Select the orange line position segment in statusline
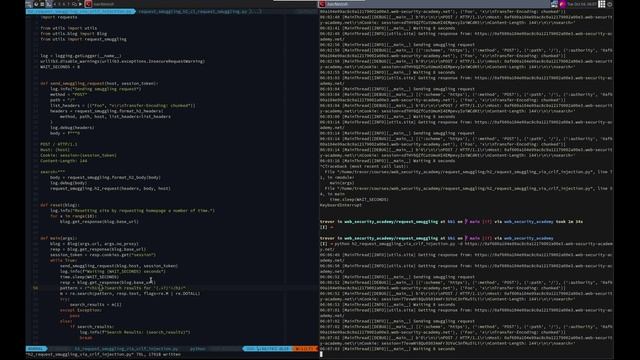 point(305,349)
